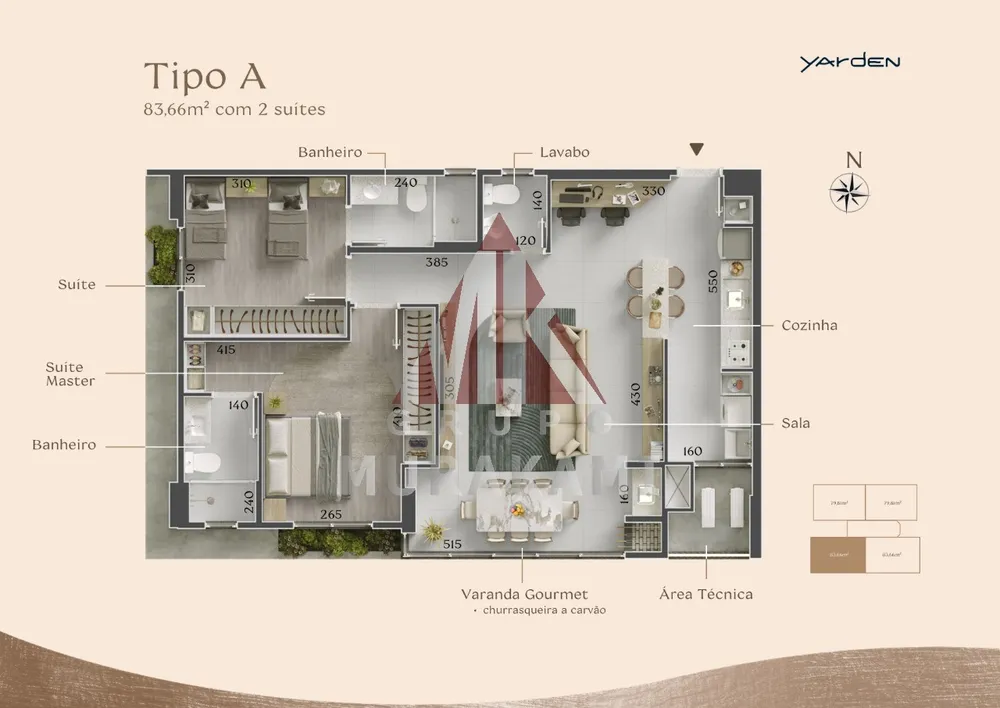Image resolution: width=1000 pixels, height=708 pixels.
Task: Click the Yarden logo
Action: 850,63
